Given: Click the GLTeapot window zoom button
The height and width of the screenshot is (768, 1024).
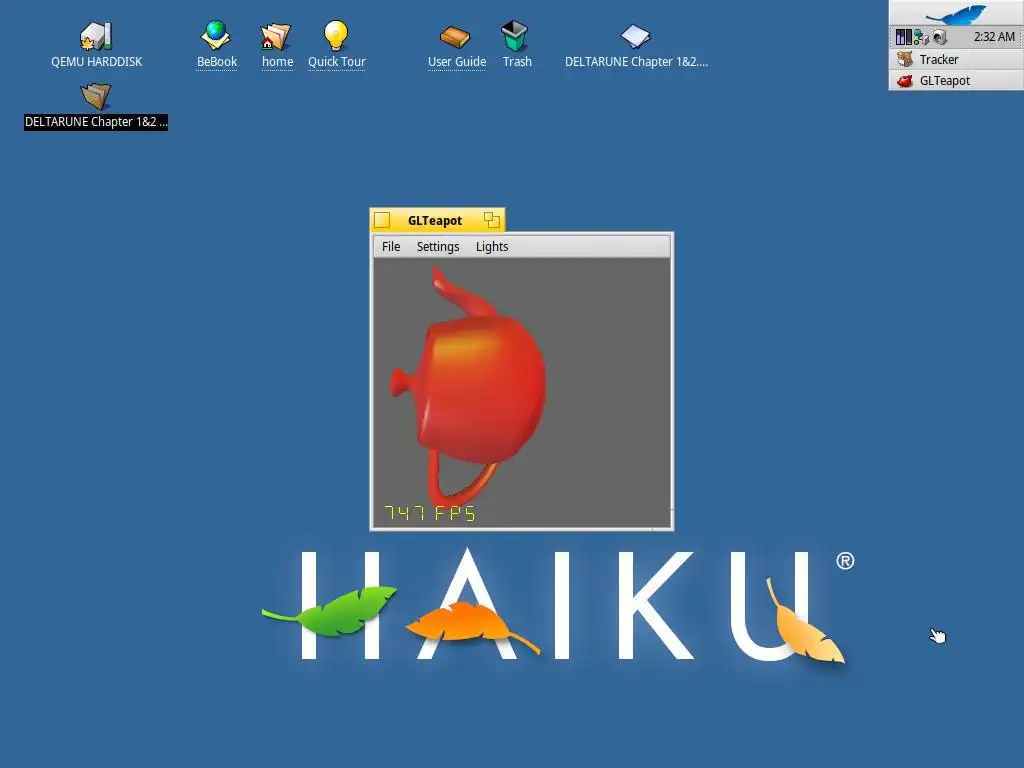Looking at the screenshot, I should [492, 220].
